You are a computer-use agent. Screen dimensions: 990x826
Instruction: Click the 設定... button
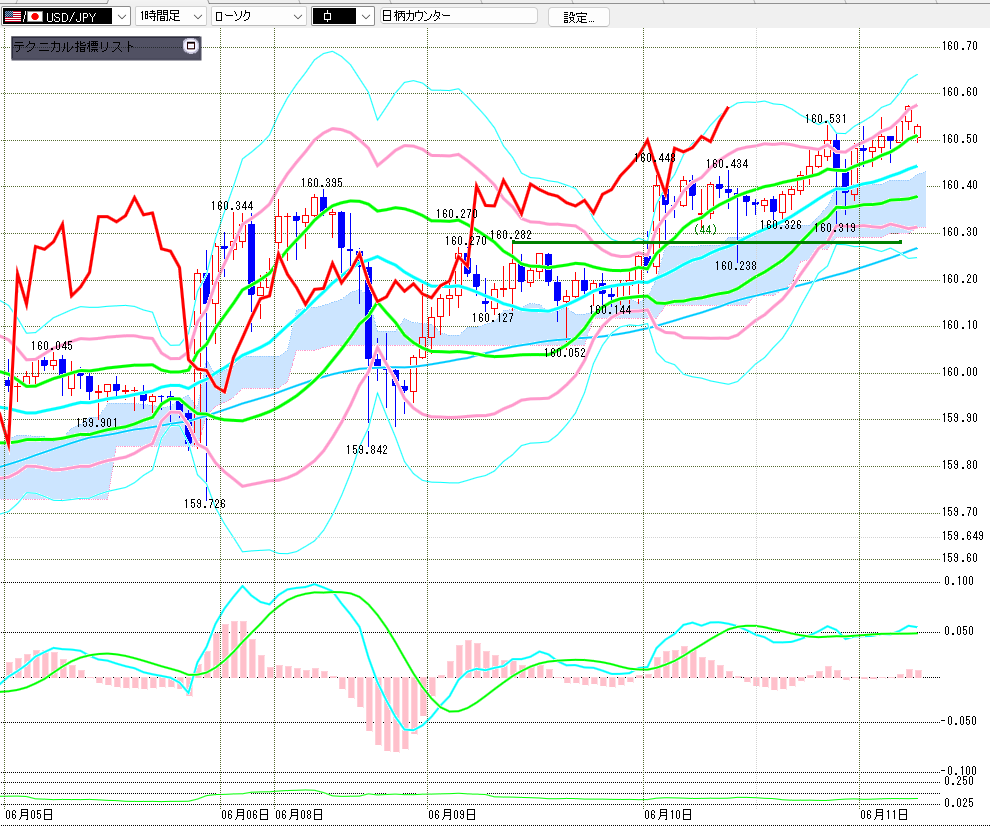click(578, 18)
